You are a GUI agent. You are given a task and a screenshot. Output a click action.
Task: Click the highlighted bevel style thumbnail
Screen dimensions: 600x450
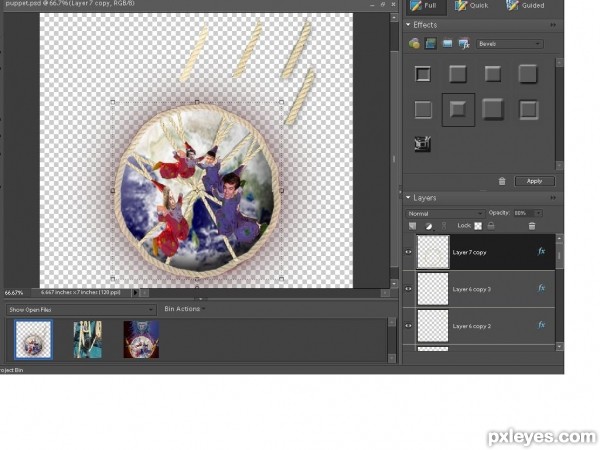458,109
